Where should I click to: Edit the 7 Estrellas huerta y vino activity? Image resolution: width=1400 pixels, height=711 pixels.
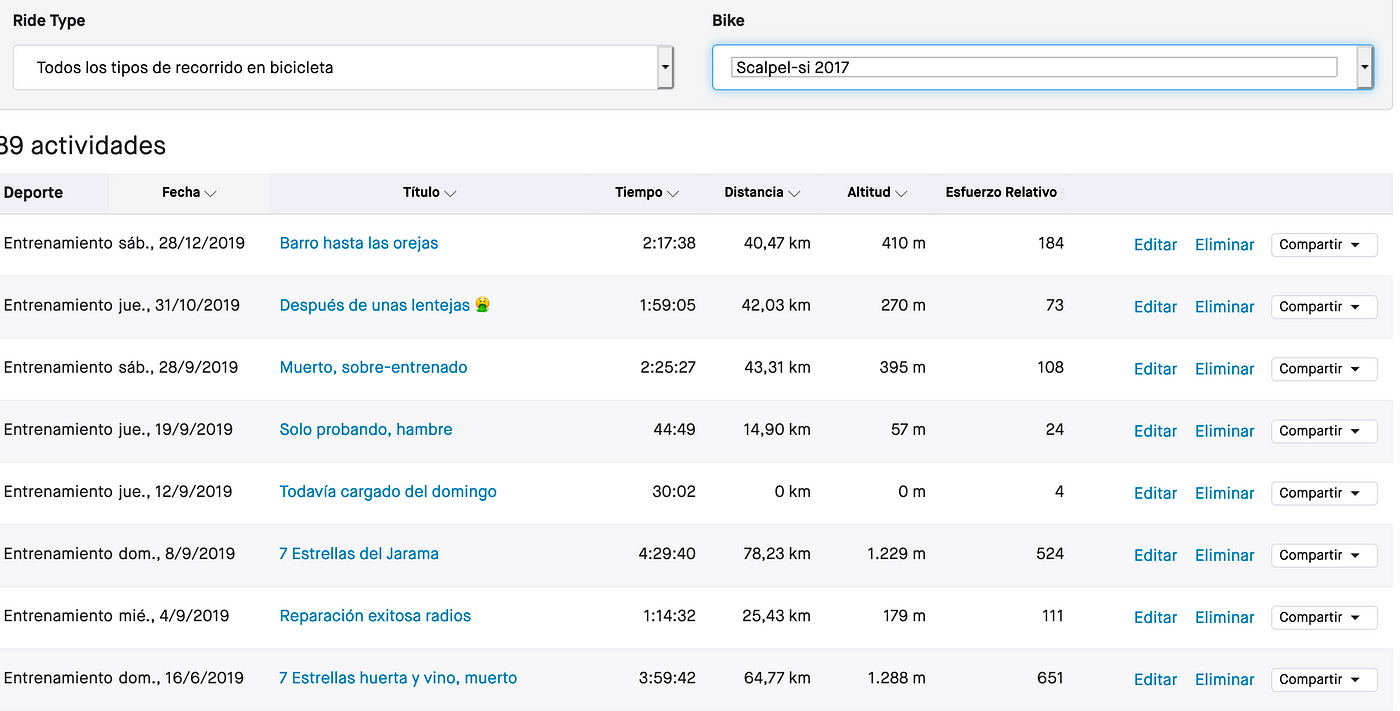tap(1155, 678)
